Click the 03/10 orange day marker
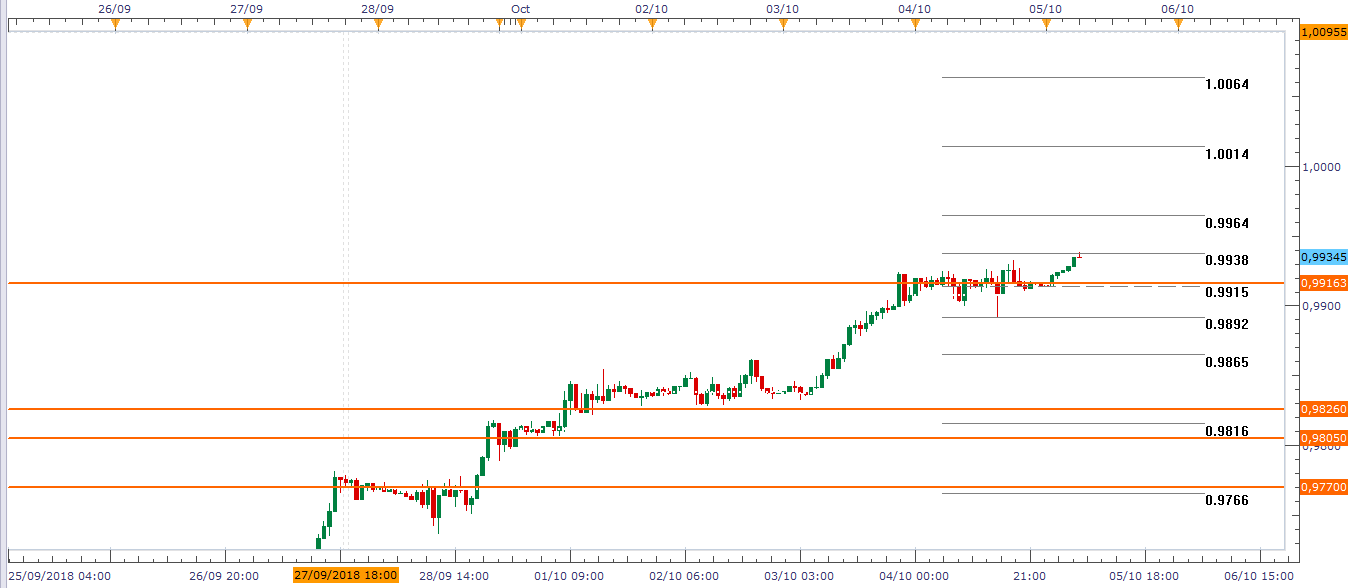 point(783,24)
